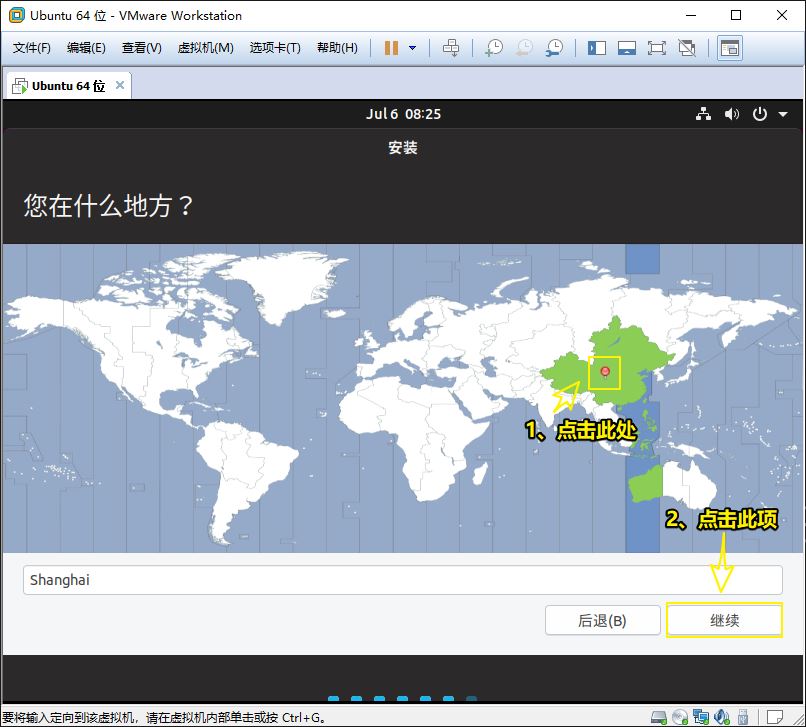Toggle Unity mode icon in toolbar
This screenshot has height=727, width=806.
(687, 48)
